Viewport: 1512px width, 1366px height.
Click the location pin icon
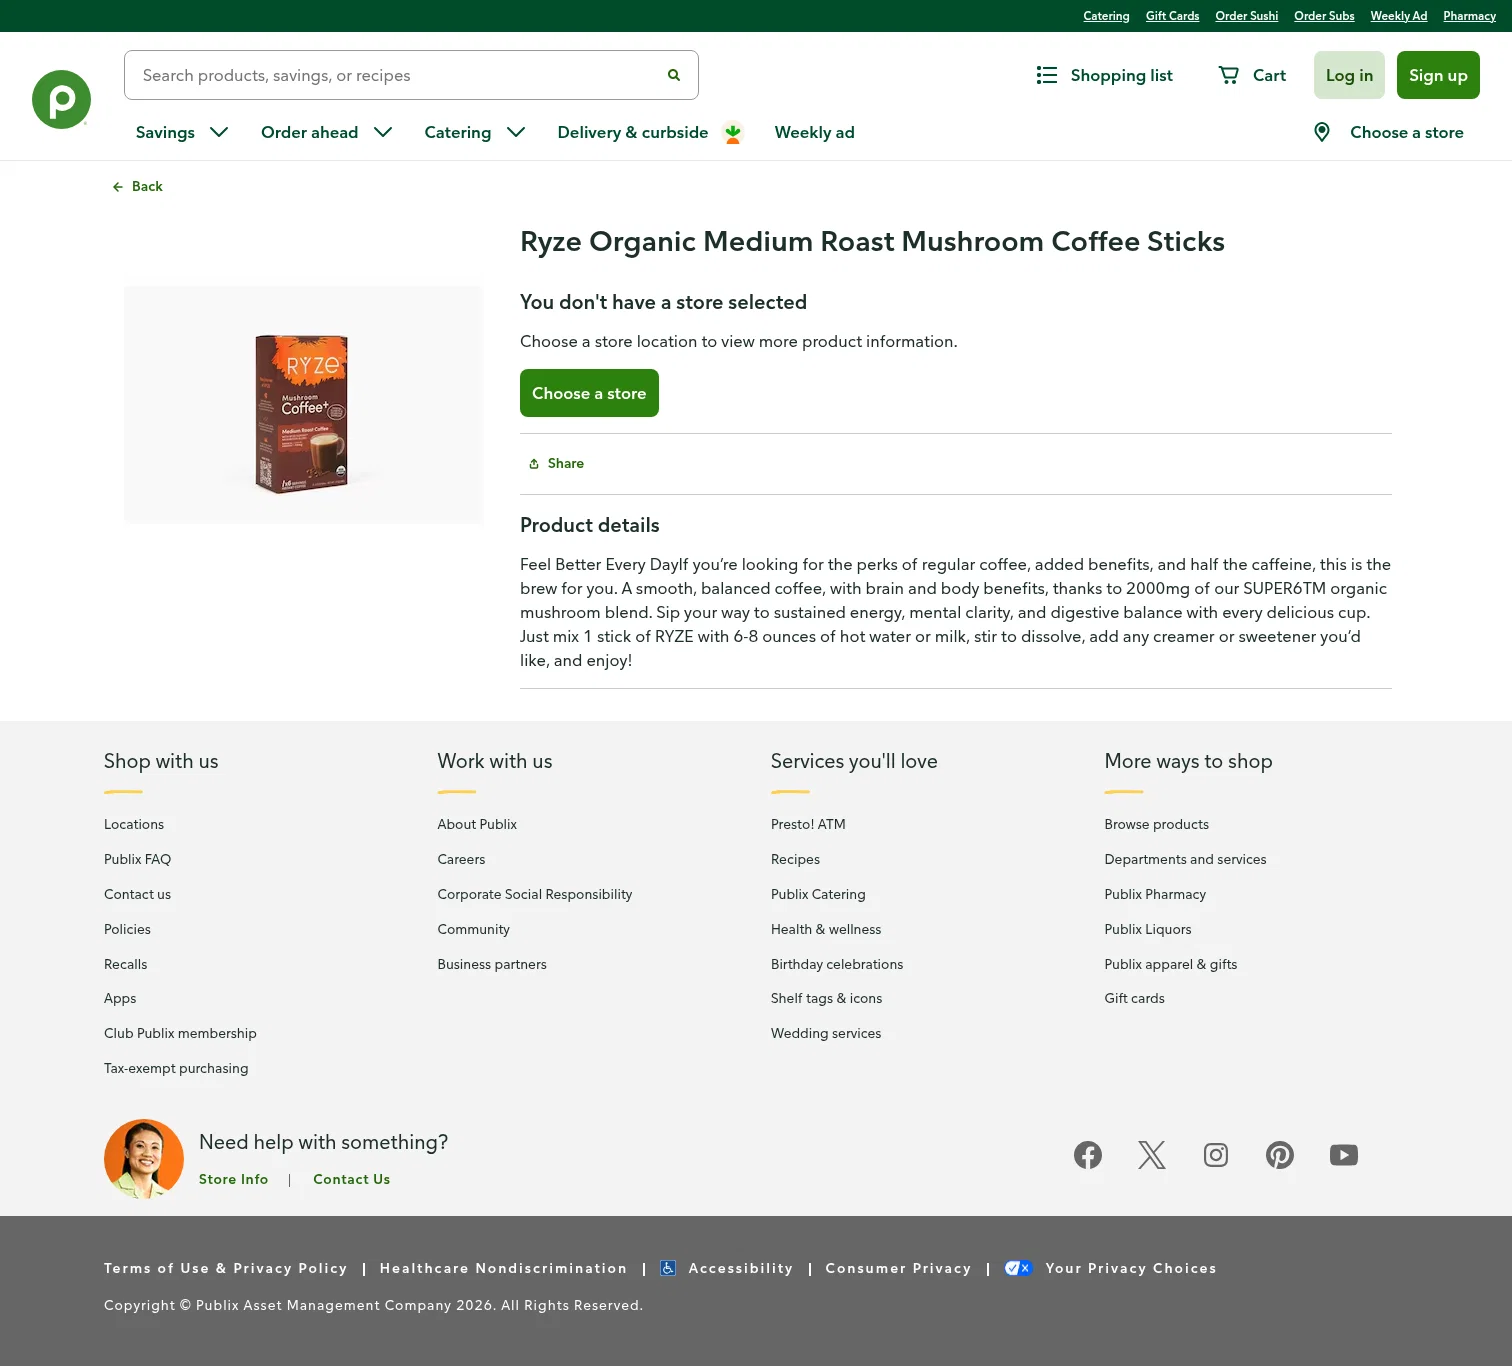tap(1322, 132)
